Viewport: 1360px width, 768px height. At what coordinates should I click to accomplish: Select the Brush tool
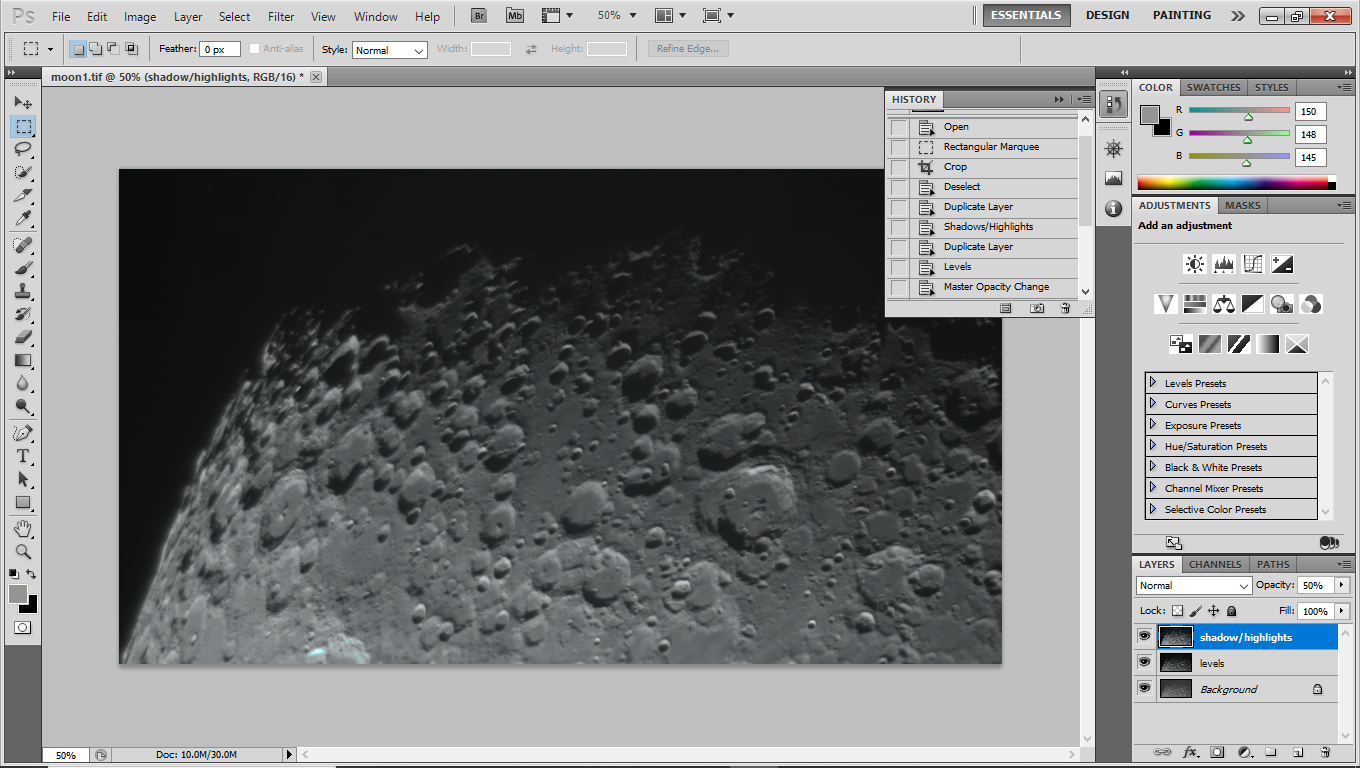23,268
